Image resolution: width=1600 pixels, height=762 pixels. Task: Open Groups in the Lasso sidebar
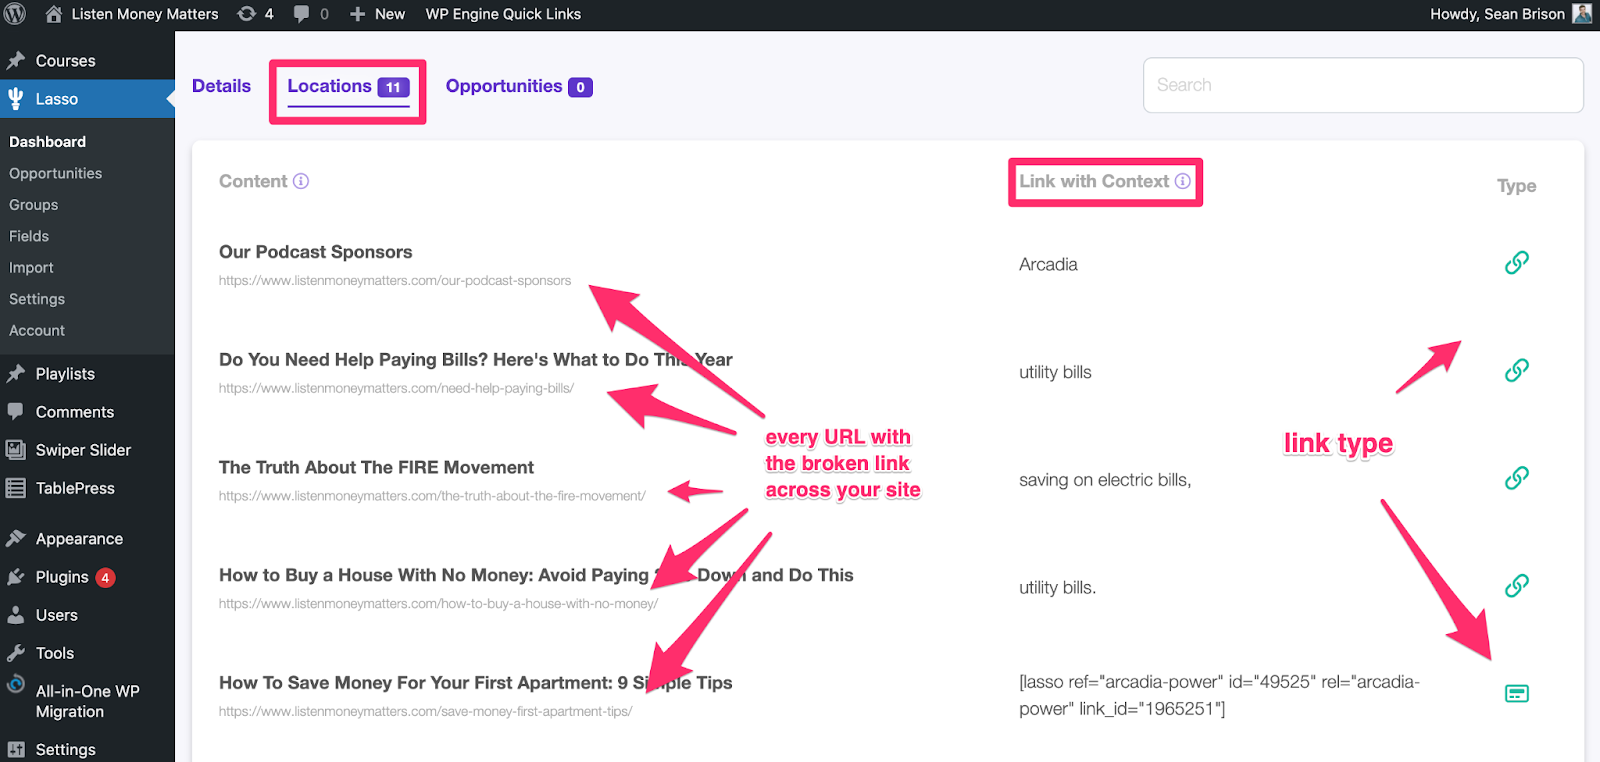coord(34,205)
